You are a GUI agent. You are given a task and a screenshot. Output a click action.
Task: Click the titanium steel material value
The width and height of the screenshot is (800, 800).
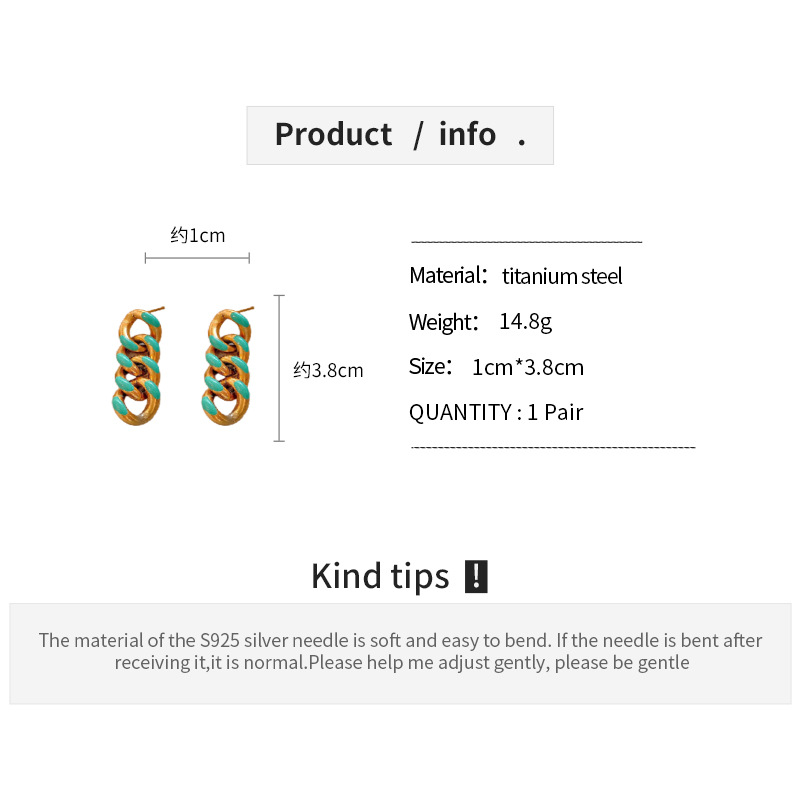point(562,277)
